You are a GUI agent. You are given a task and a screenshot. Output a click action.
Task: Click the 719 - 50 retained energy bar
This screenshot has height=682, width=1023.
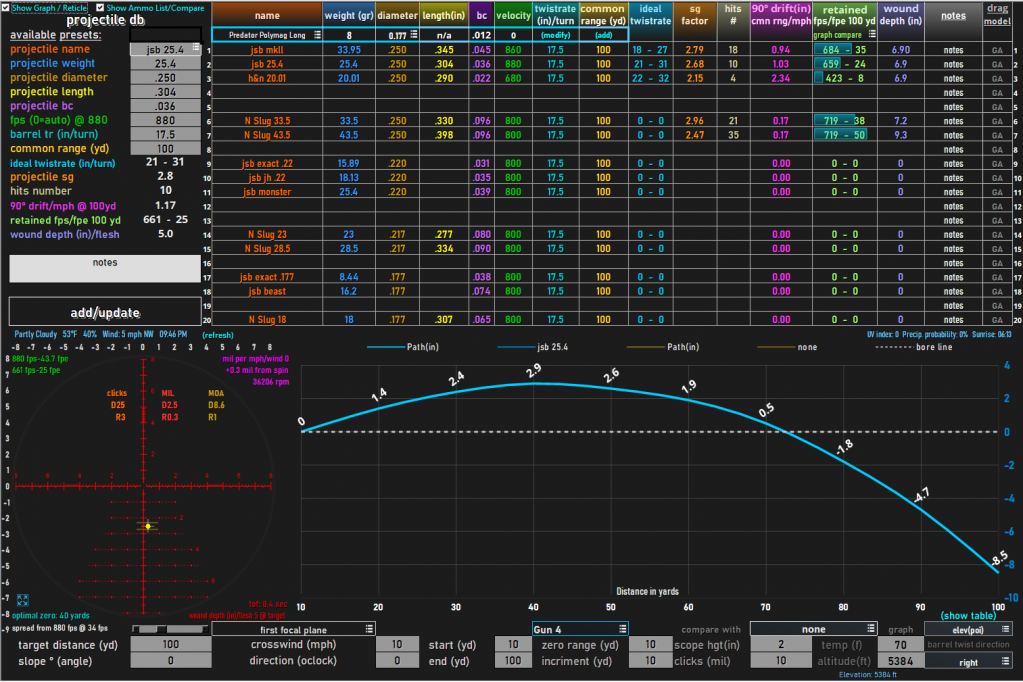pos(844,135)
